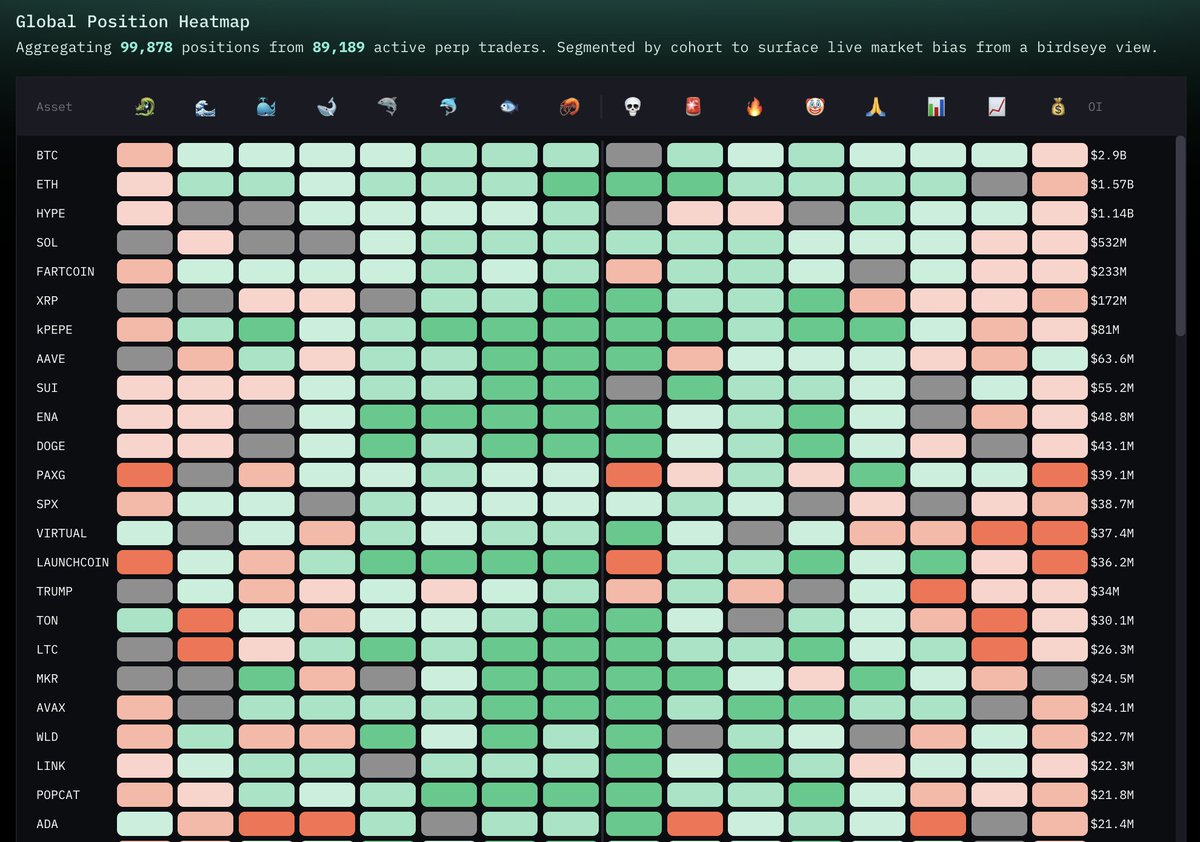
Task: Select the red siren cohort icon
Action: tap(694, 106)
